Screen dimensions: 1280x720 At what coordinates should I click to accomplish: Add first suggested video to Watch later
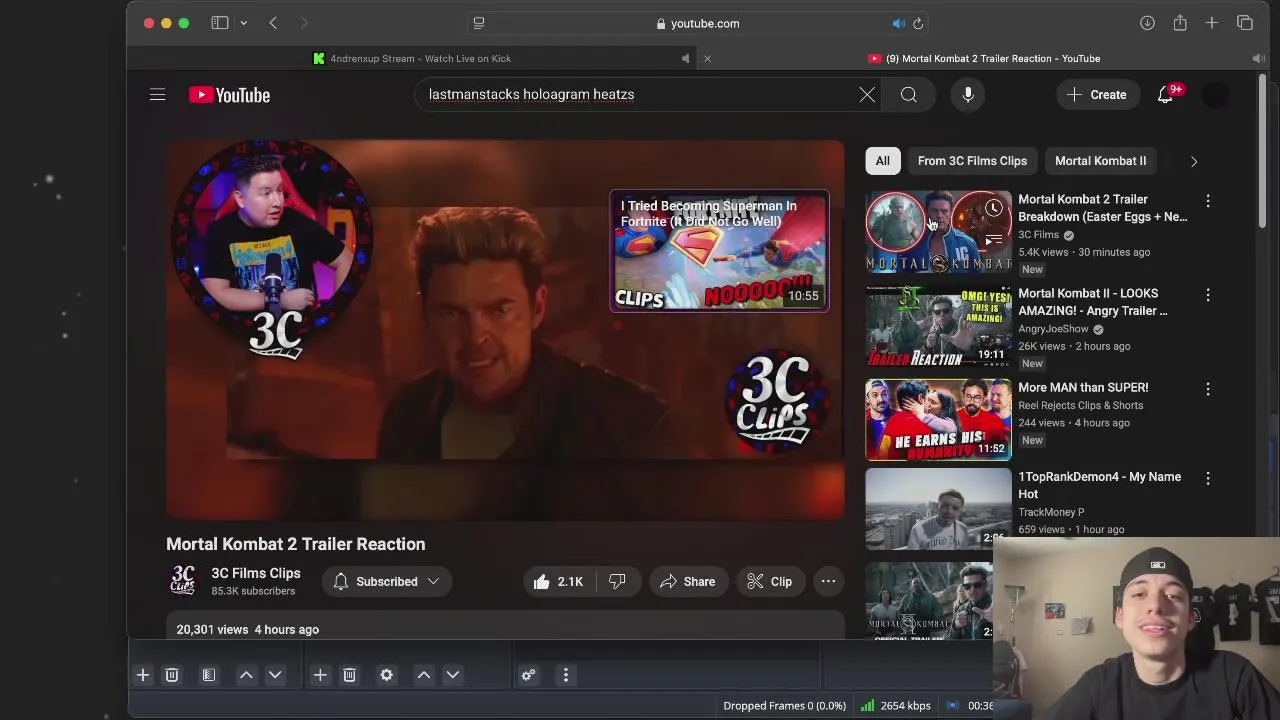(993, 209)
